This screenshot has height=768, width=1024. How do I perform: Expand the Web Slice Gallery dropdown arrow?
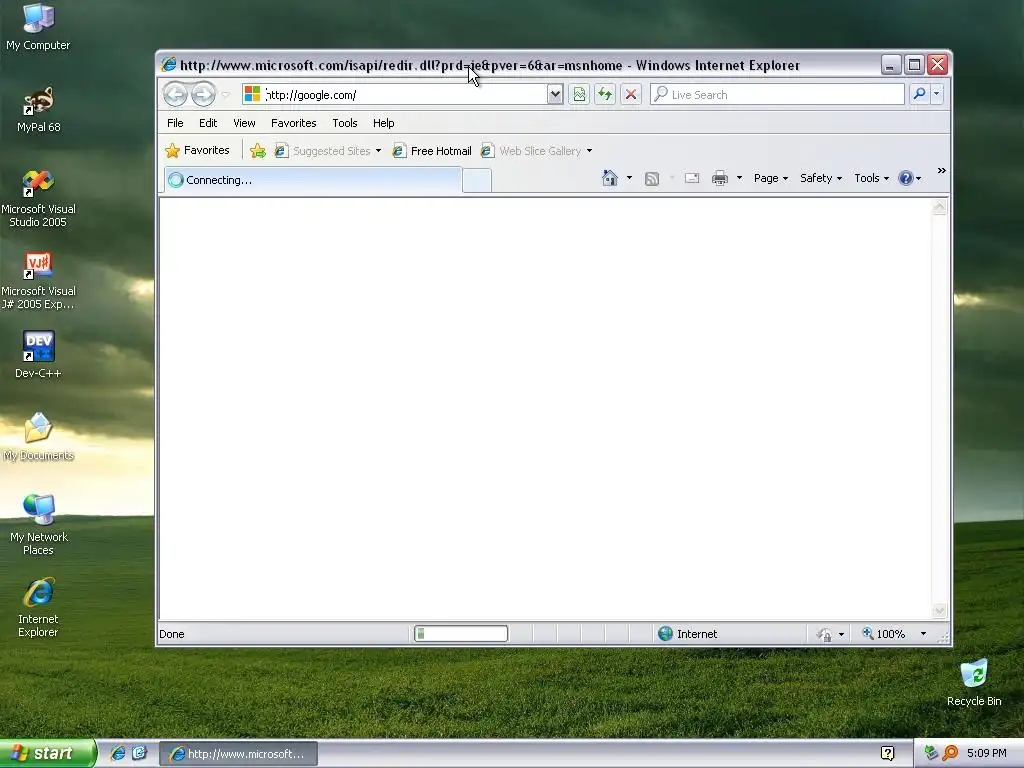pyautogui.click(x=589, y=151)
